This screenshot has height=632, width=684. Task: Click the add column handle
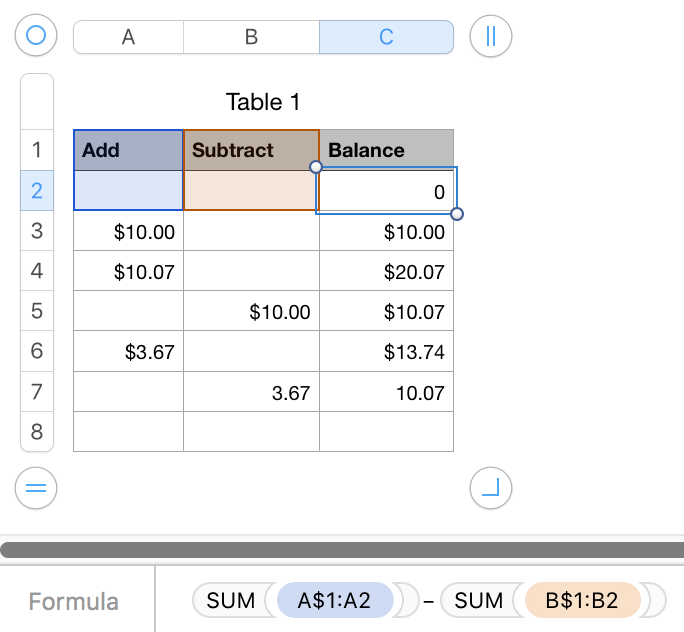491,36
